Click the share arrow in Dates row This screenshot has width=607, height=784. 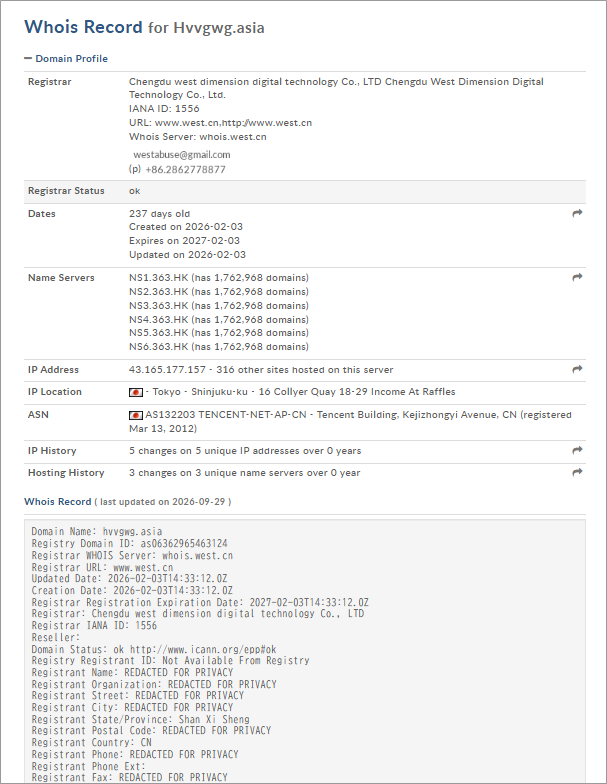tap(577, 214)
